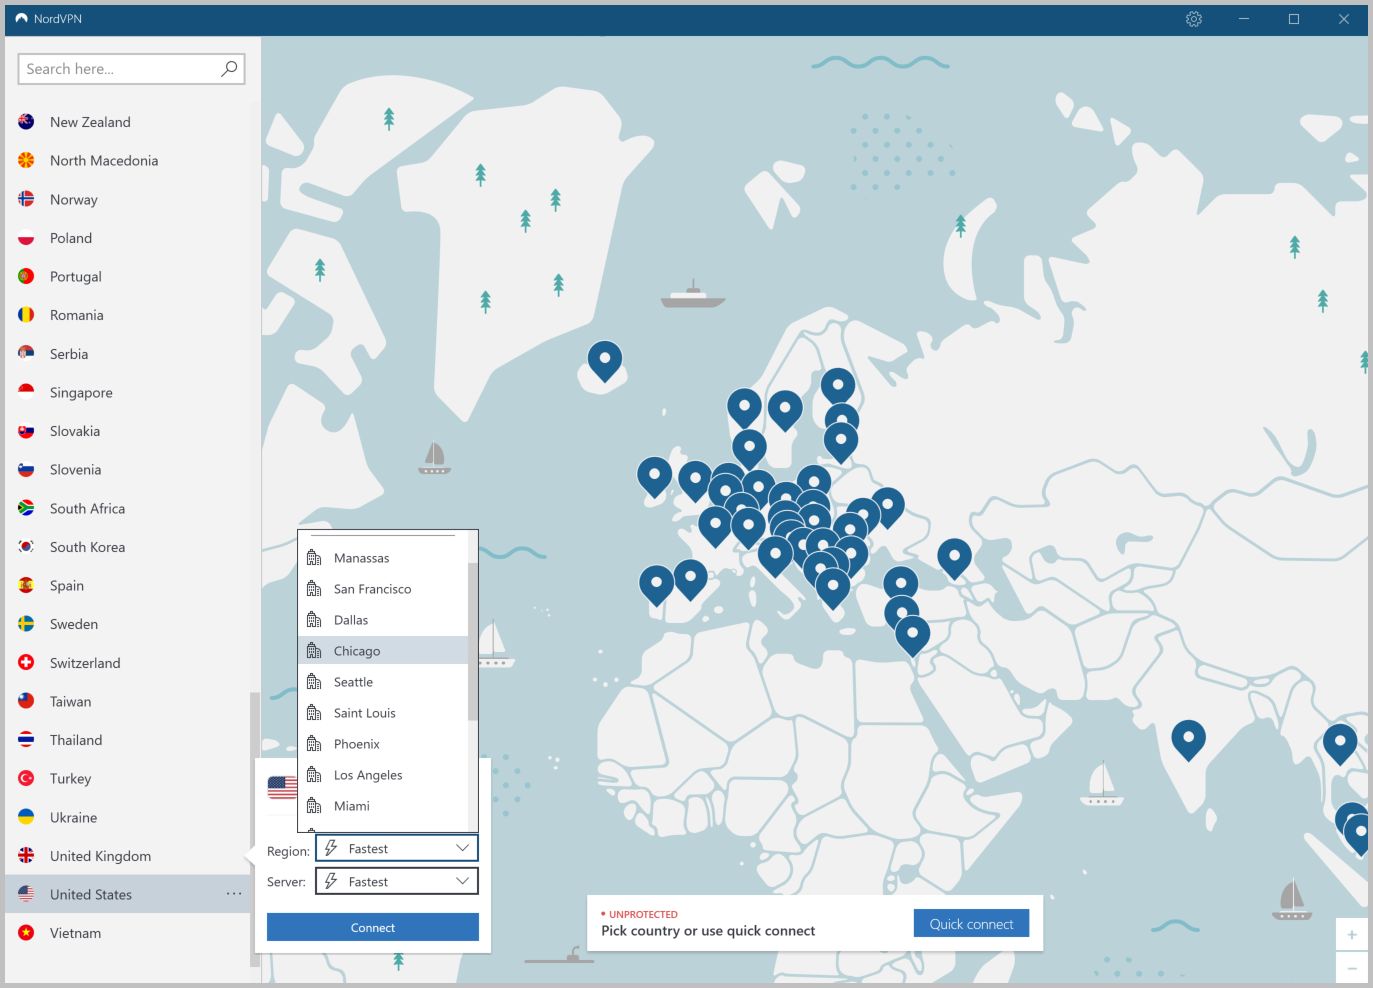The image size is (1373, 988).
Task: Click the Quick connect button
Action: click(971, 923)
